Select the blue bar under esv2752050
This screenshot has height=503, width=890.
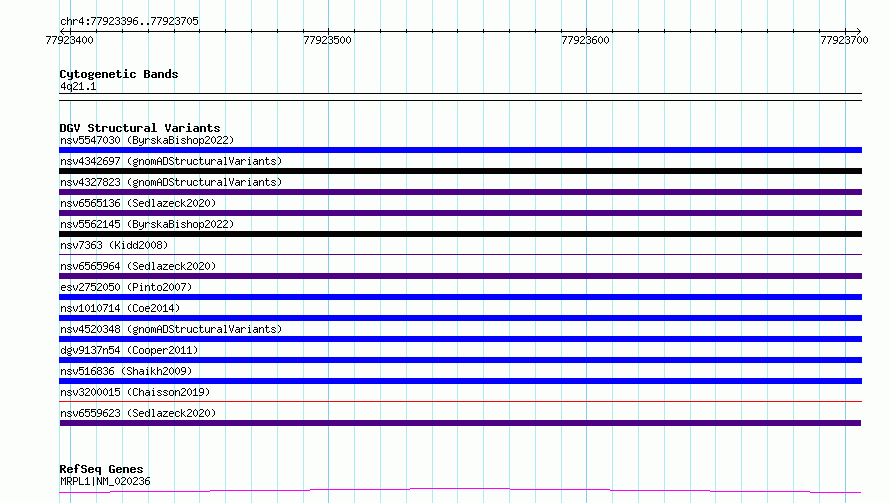click(x=460, y=297)
